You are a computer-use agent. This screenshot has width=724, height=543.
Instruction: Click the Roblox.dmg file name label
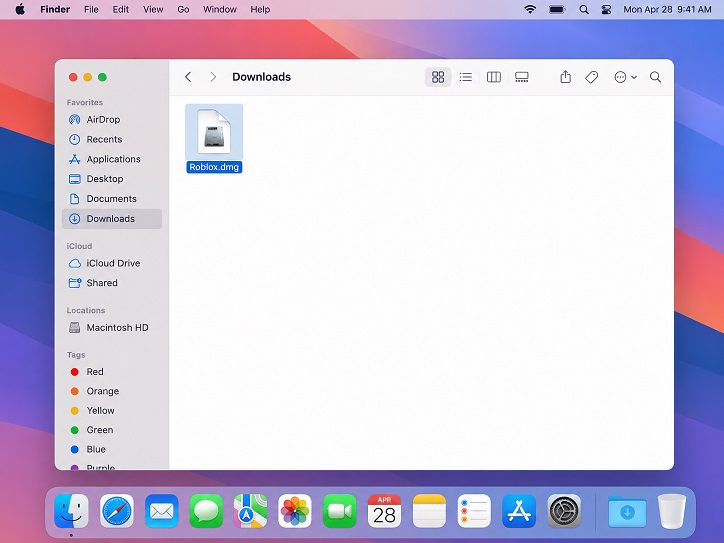(x=214, y=167)
